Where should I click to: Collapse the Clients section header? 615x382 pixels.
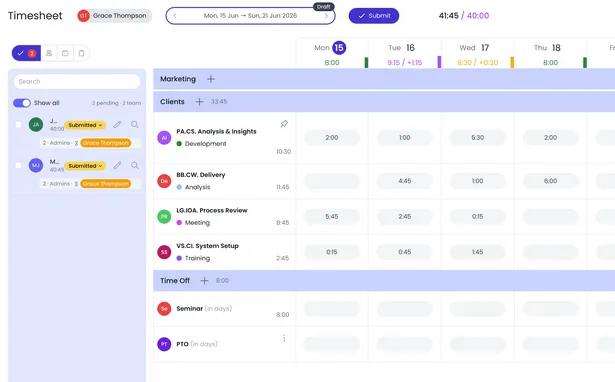[384, 102]
